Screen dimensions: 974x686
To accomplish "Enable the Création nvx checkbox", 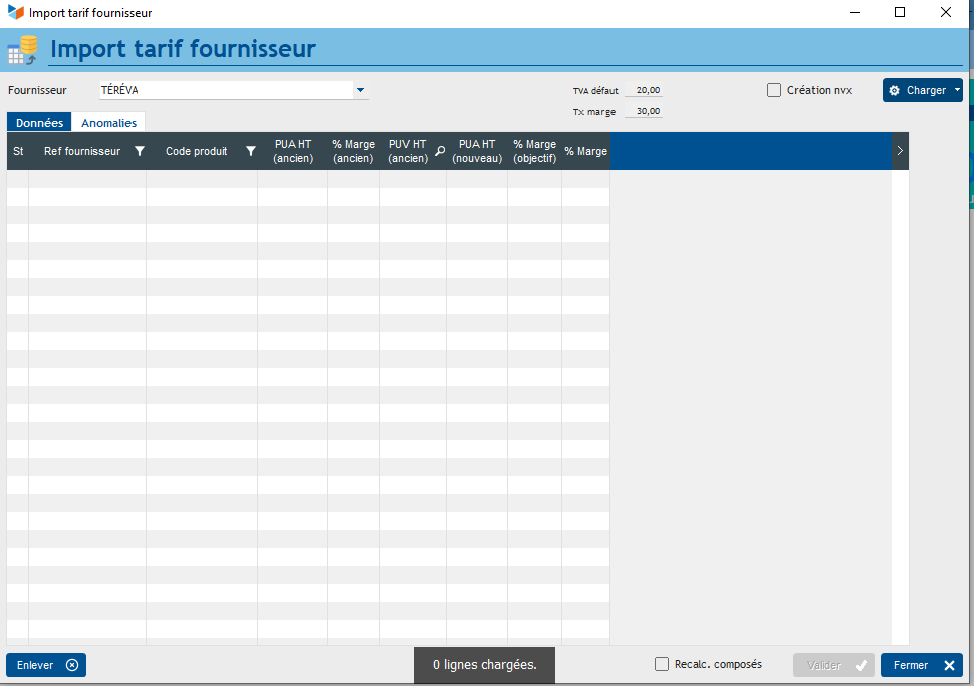I will pyautogui.click(x=774, y=90).
